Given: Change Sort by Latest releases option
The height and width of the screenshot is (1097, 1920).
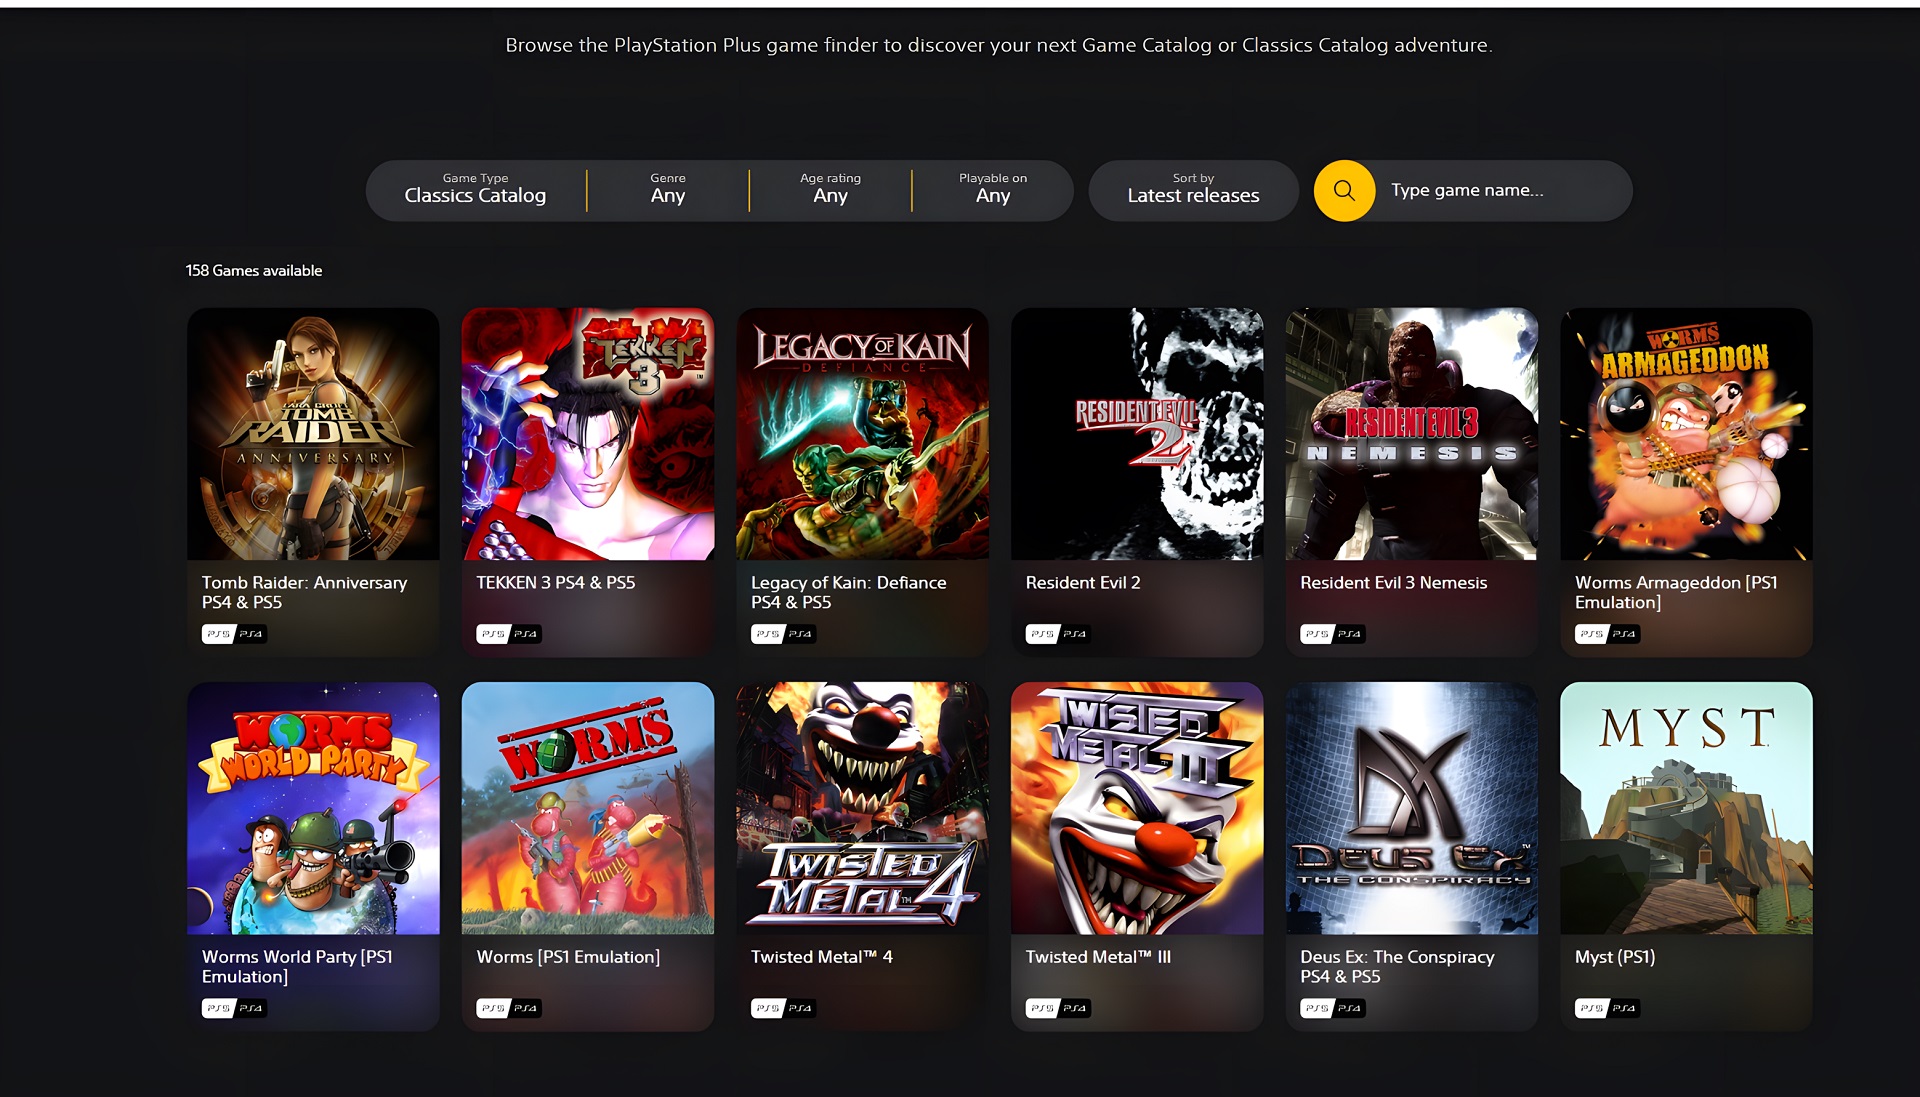Looking at the screenshot, I should pos(1193,189).
